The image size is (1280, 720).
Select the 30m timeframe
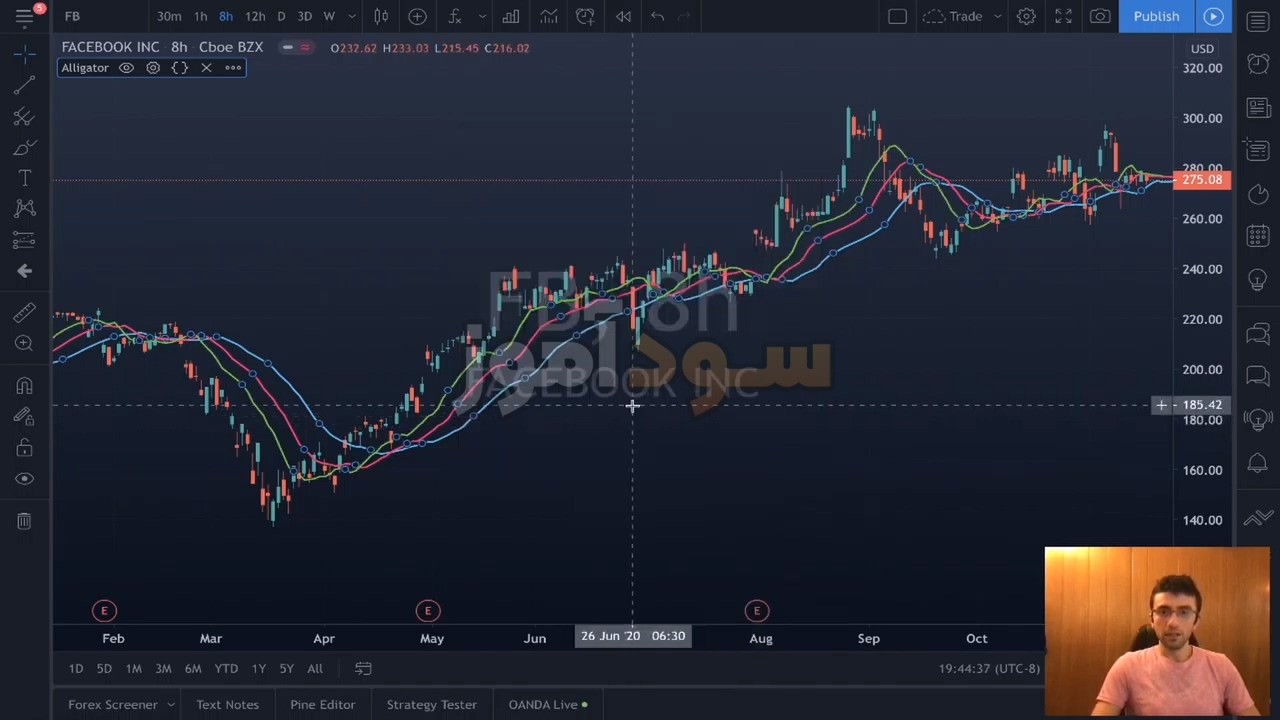click(x=169, y=16)
